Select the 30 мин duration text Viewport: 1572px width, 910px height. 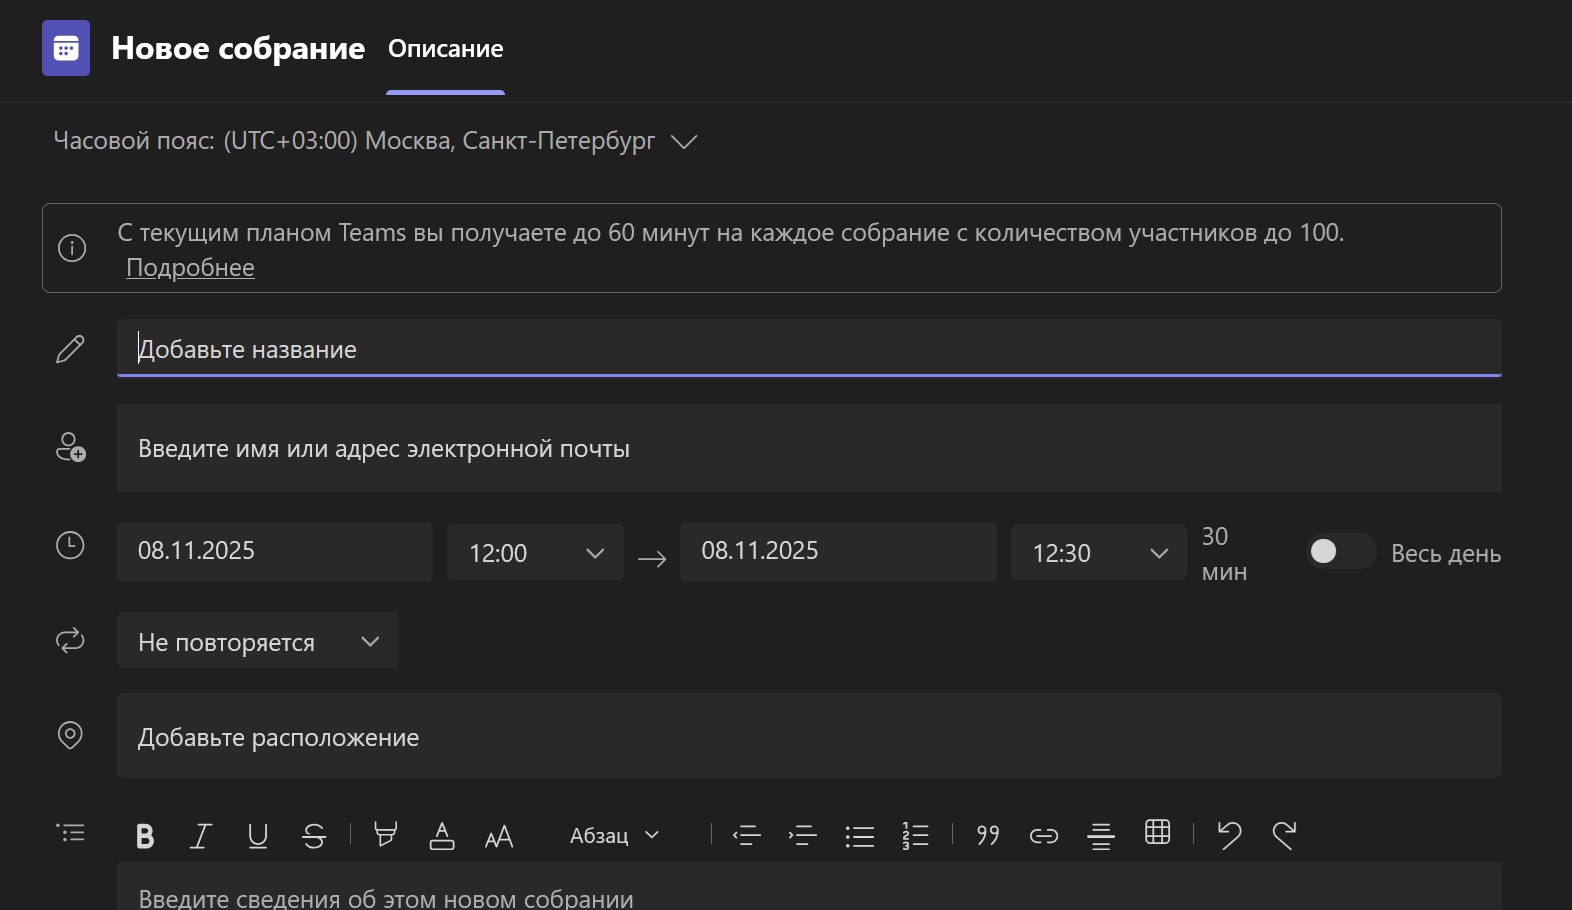pyautogui.click(x=1224, y=554)
